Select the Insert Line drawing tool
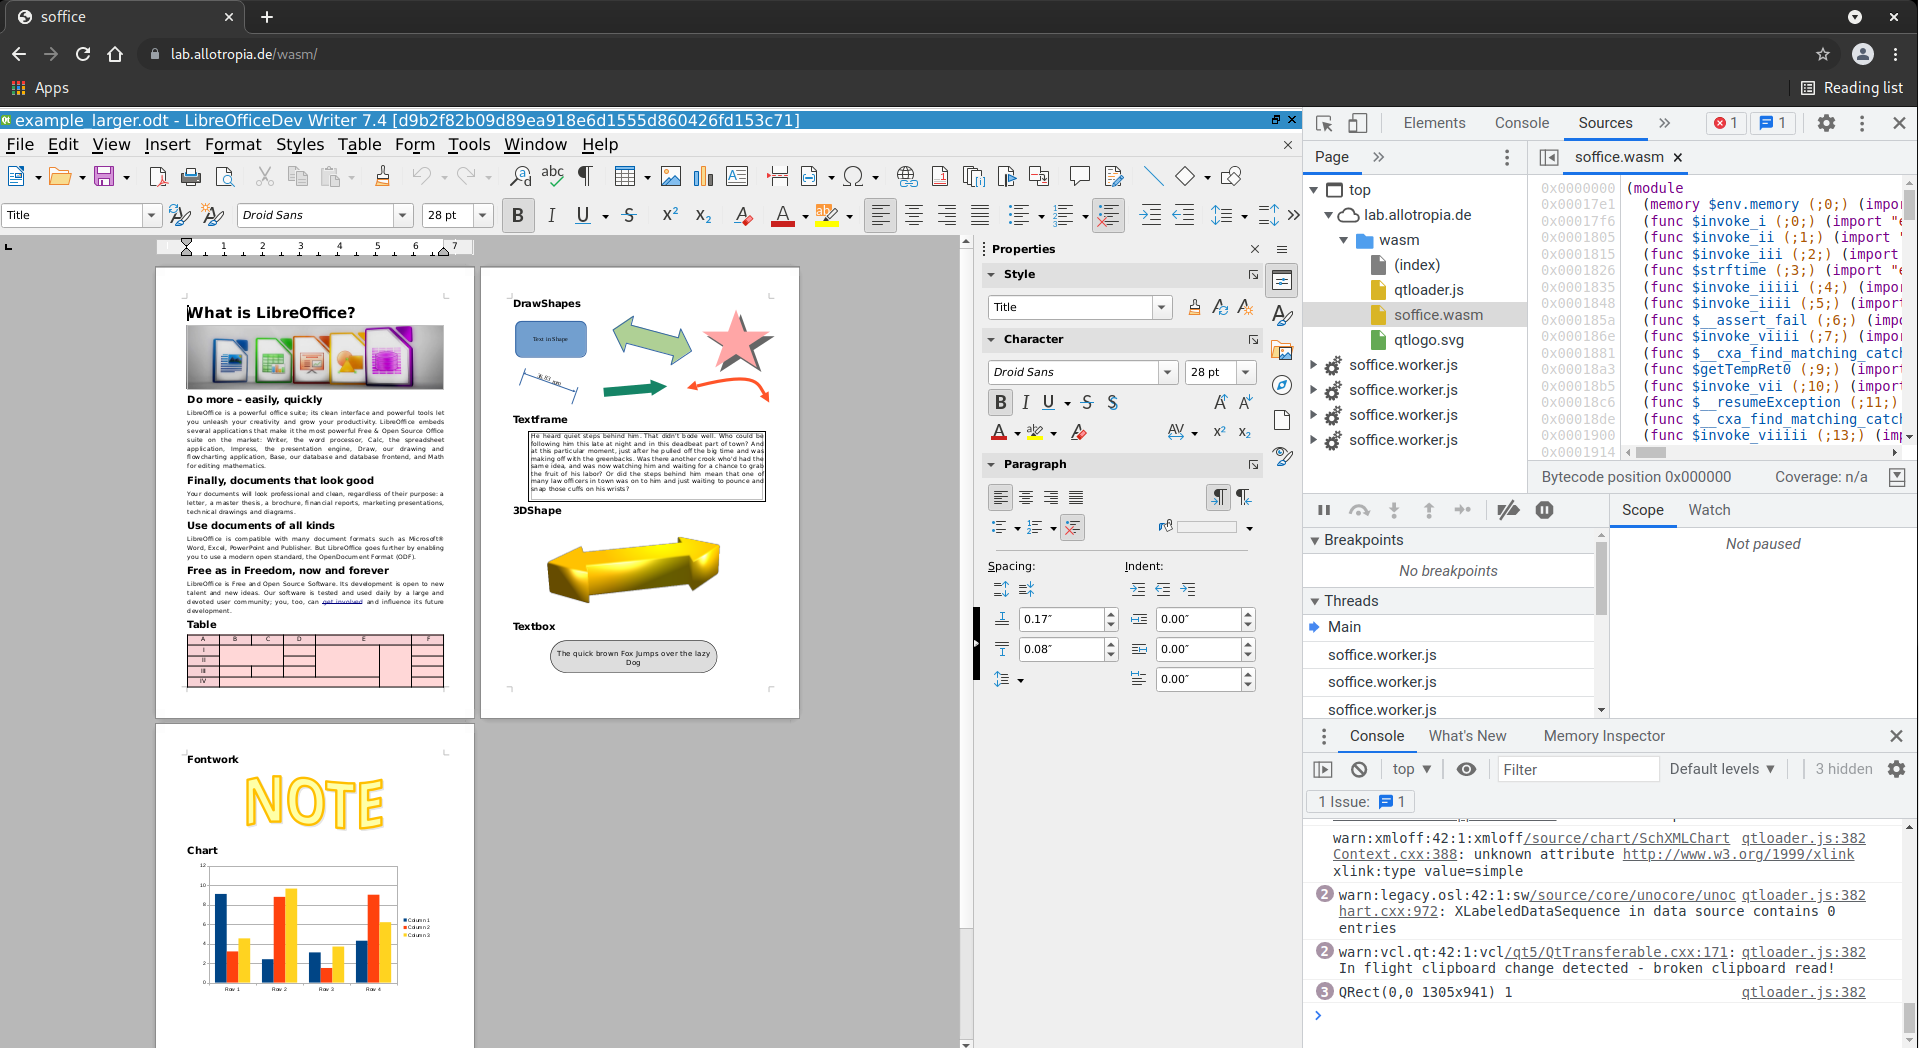Viewport: 1919px width, 1048px height. [x=1153, y=176]
